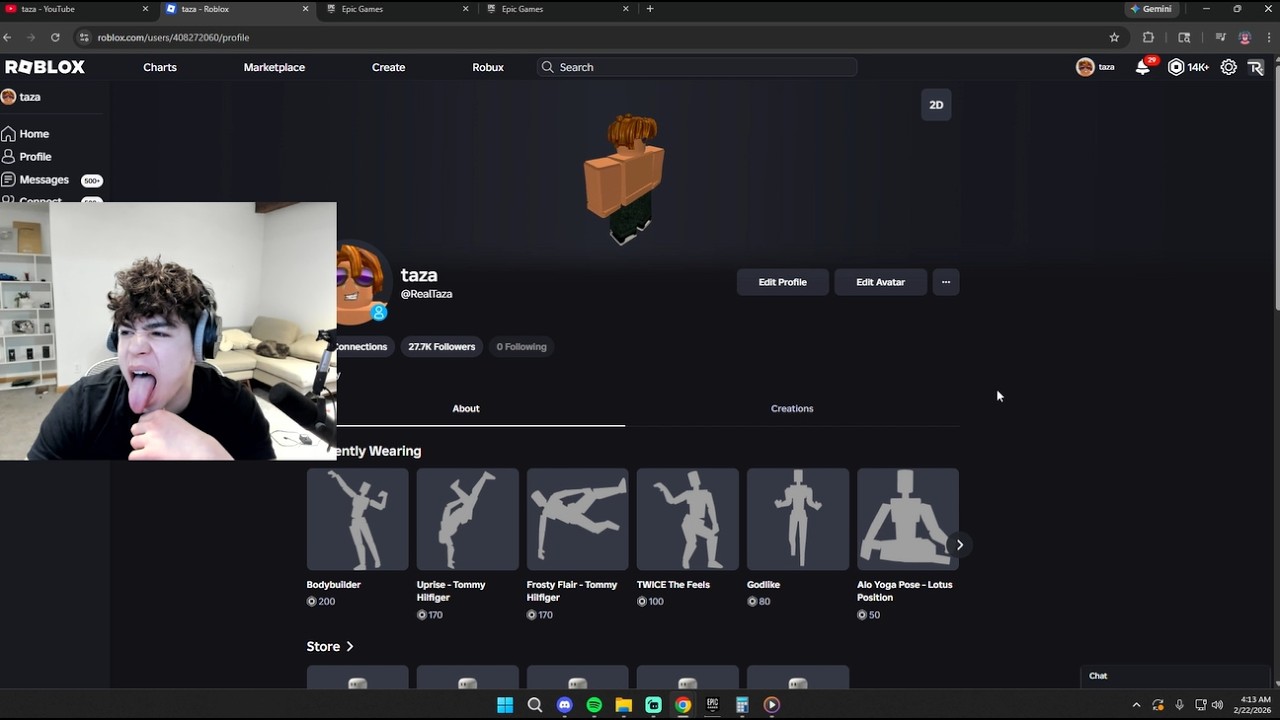This screenshot has width=1280, height=720.
Task: Open Chrome three-dot menu
Action: 1268,37
